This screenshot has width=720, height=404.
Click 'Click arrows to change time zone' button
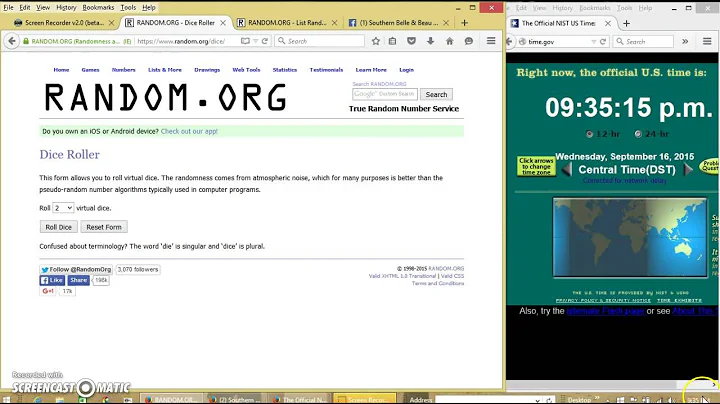click(x=536, y=166)
